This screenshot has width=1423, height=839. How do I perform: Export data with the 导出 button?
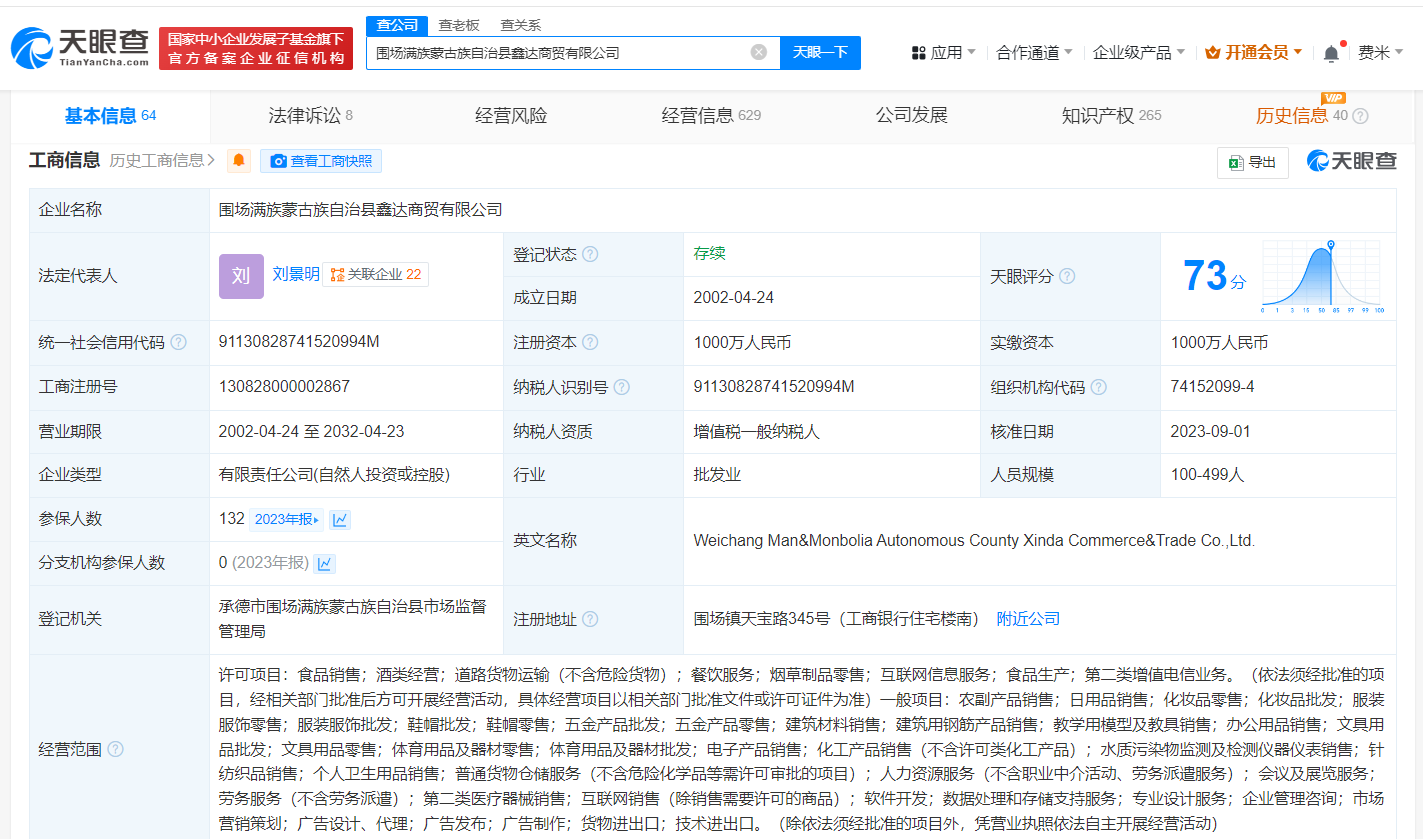pyautogui.click(x=1252, y=162)
